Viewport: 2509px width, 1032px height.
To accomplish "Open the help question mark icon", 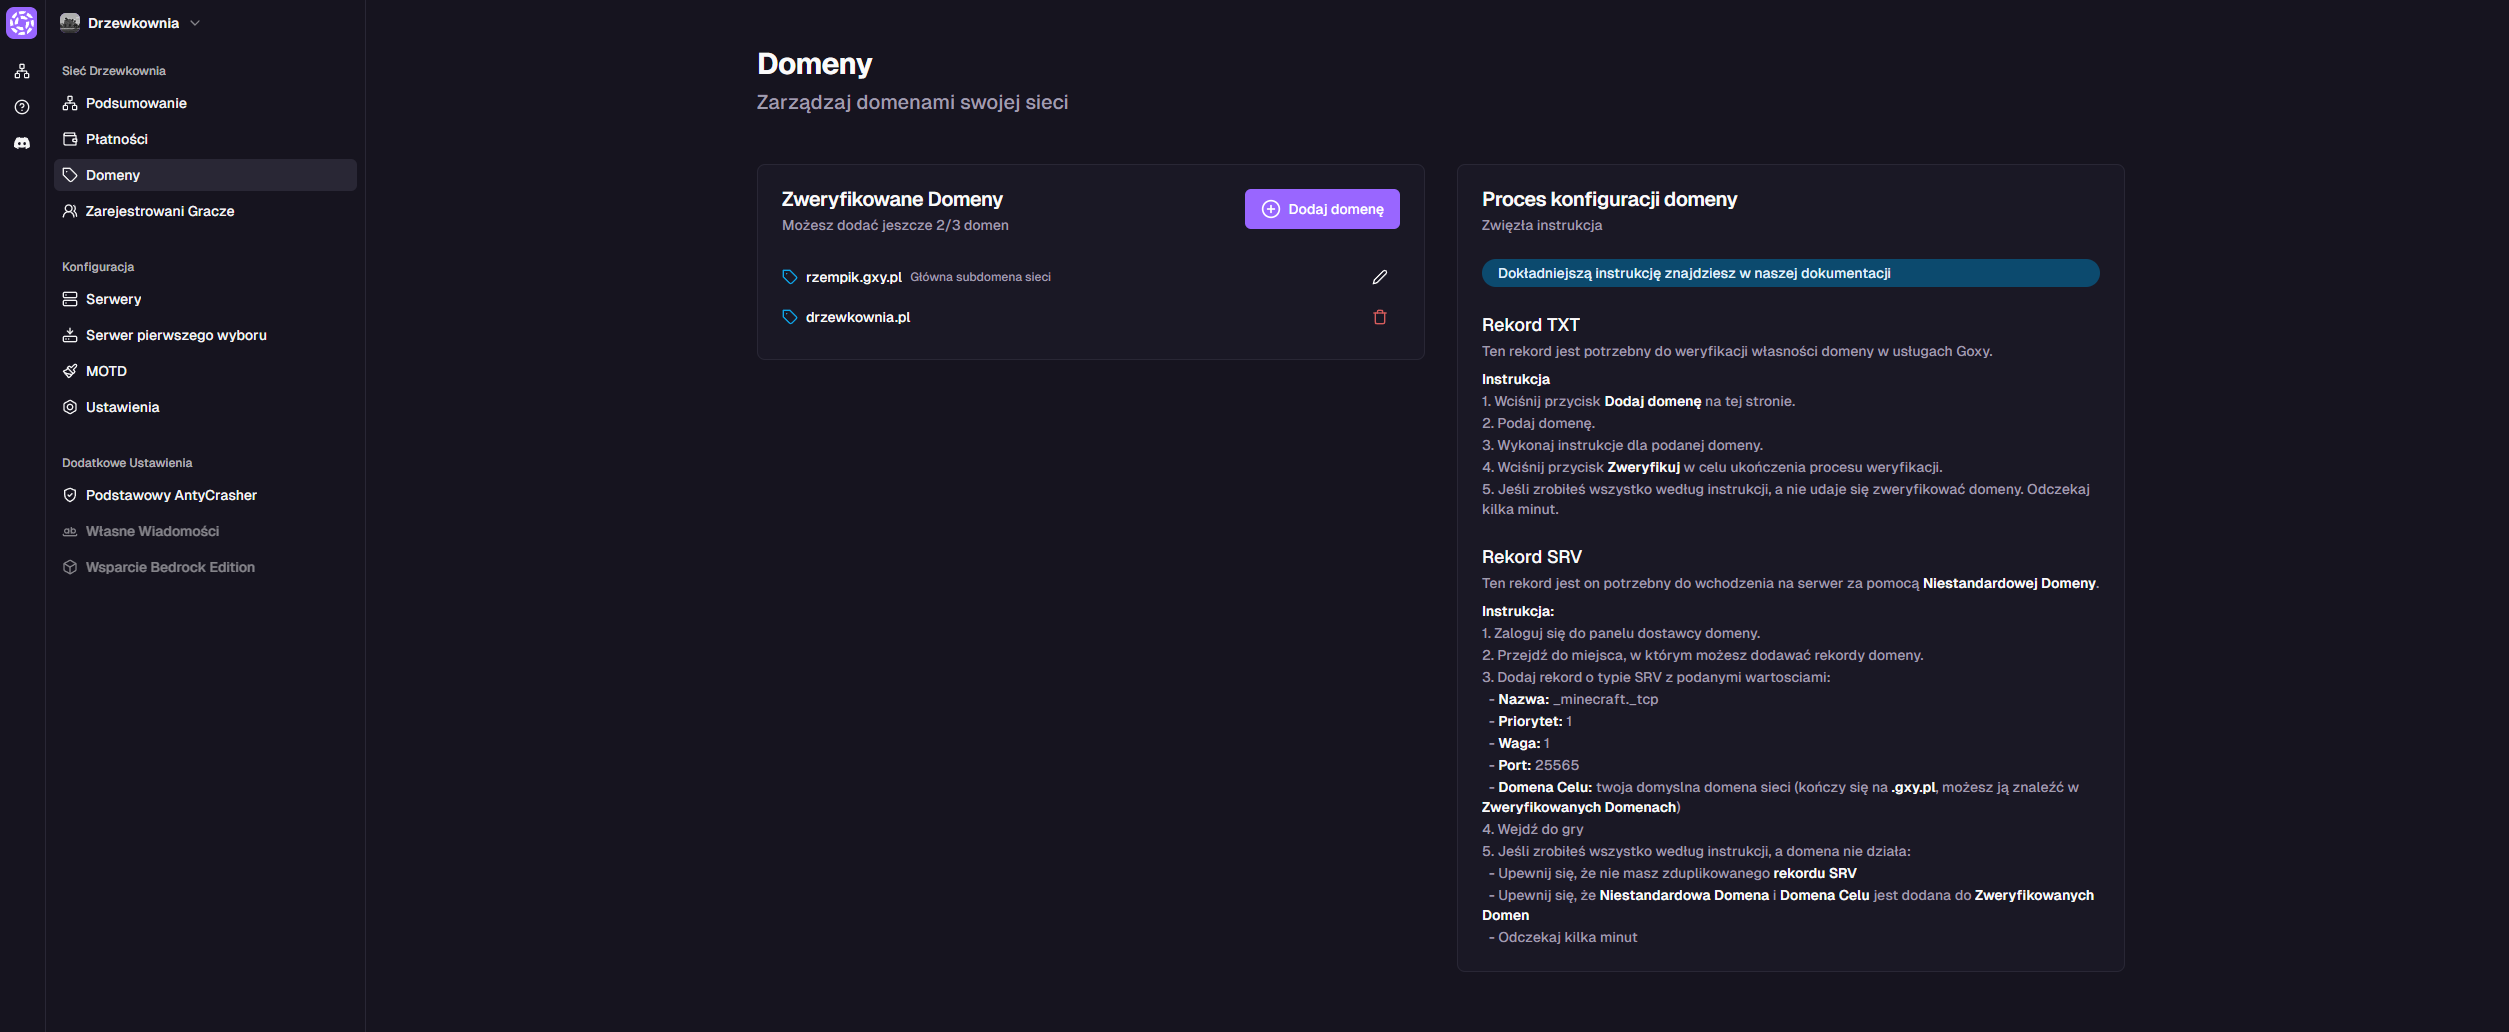I will coord(22,107).
